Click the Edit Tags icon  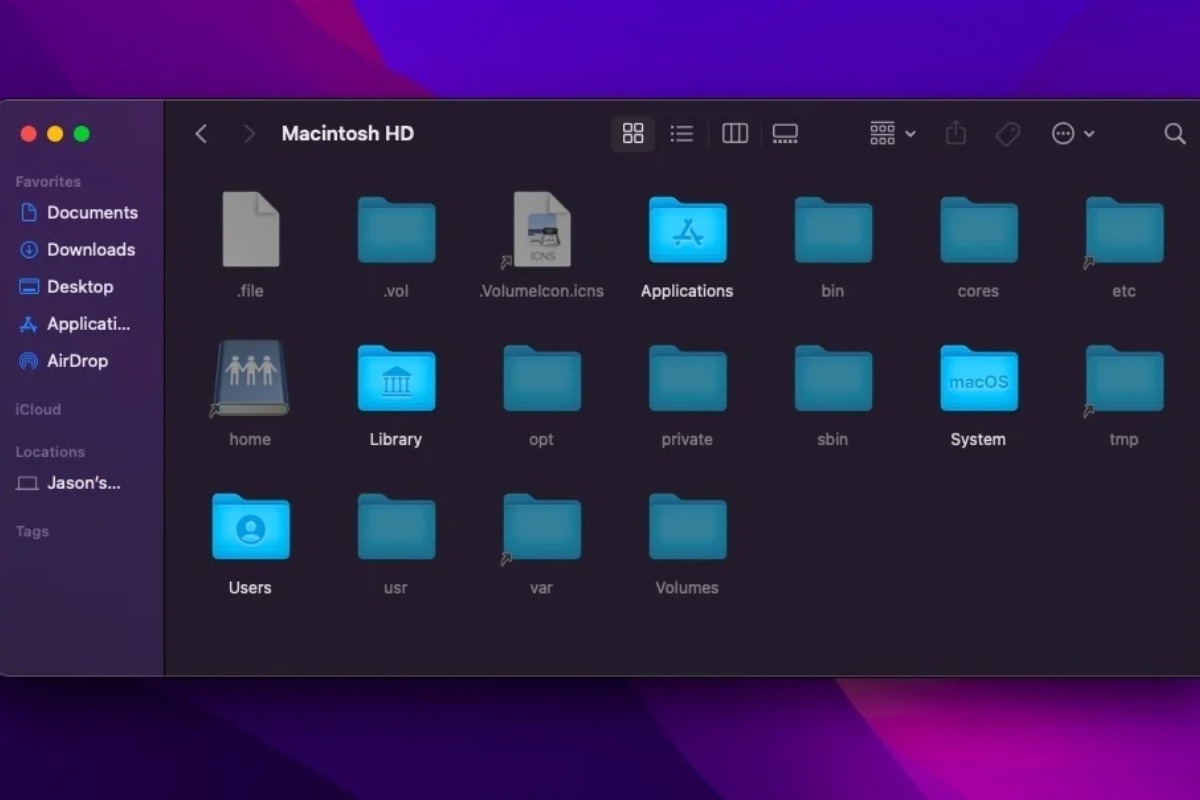click(1008, 134)
